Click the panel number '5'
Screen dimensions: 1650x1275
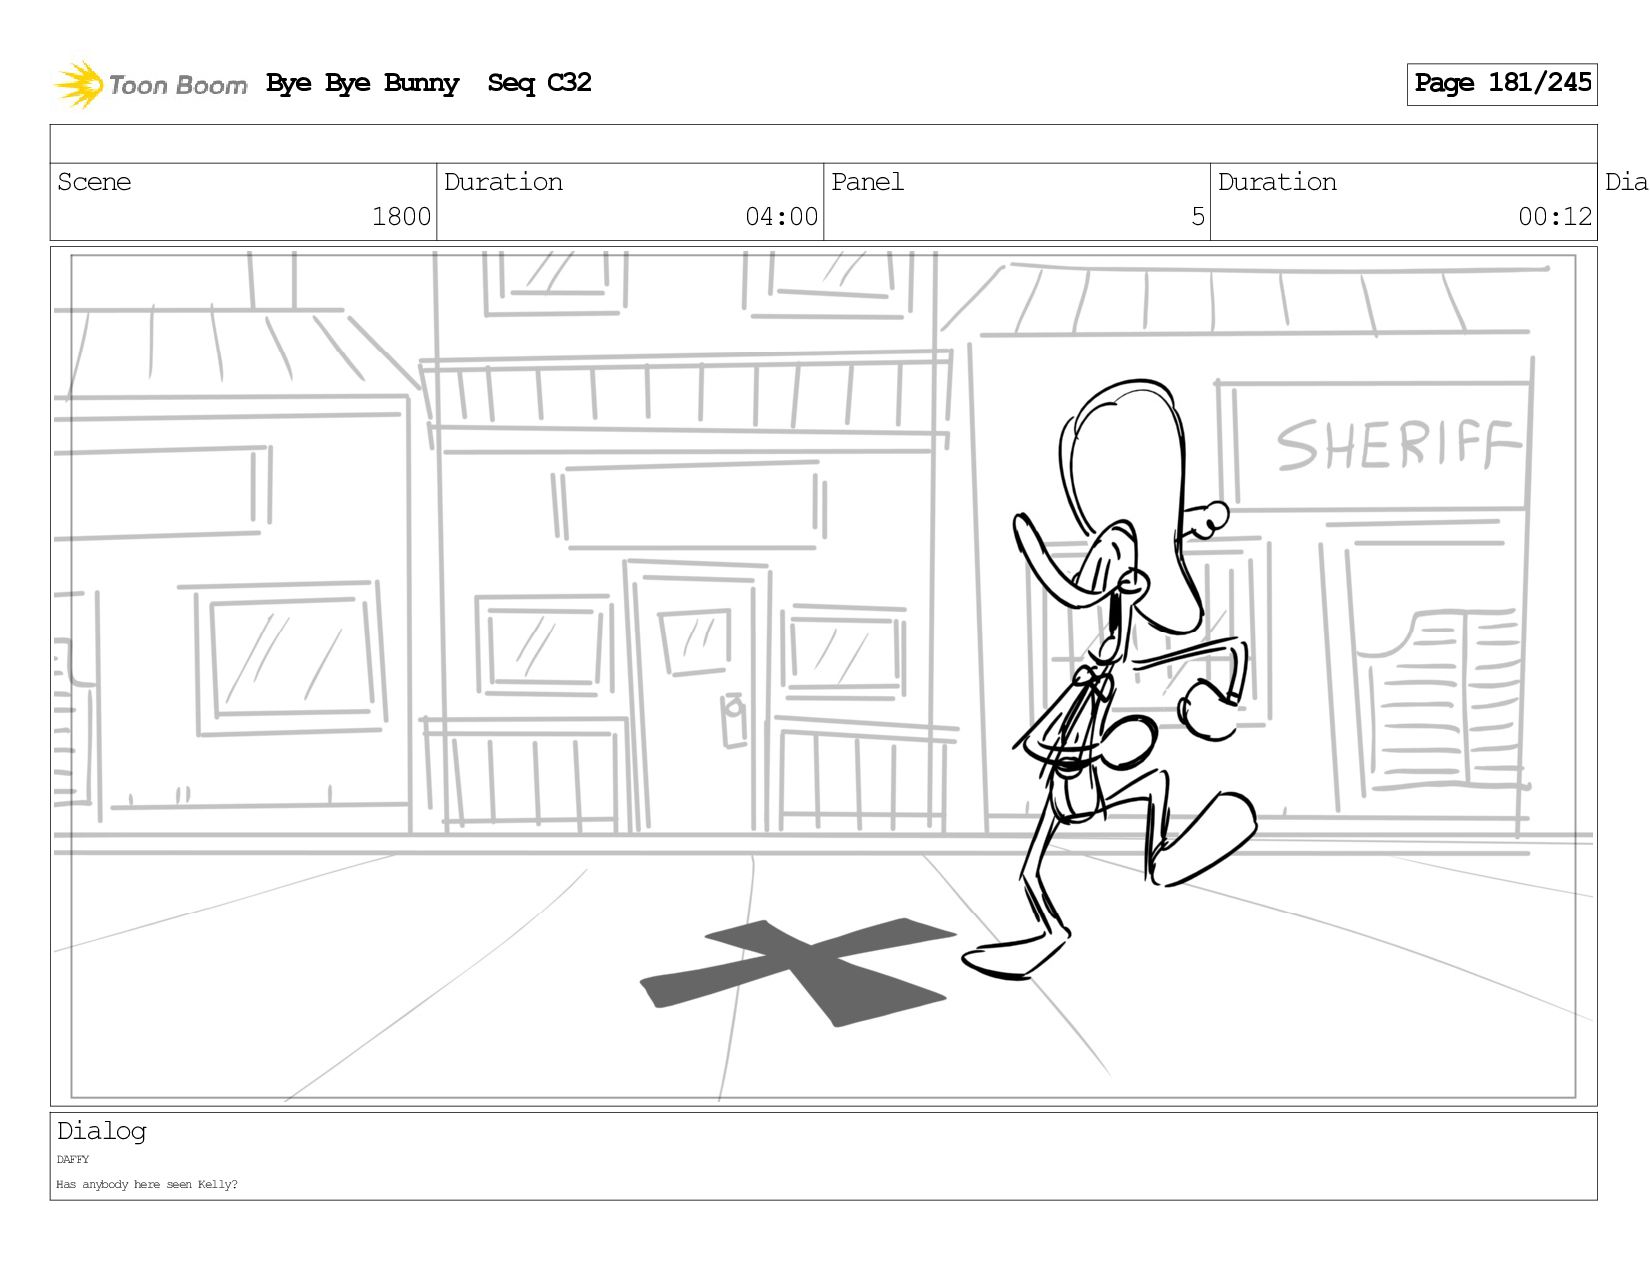point(1197,217)
